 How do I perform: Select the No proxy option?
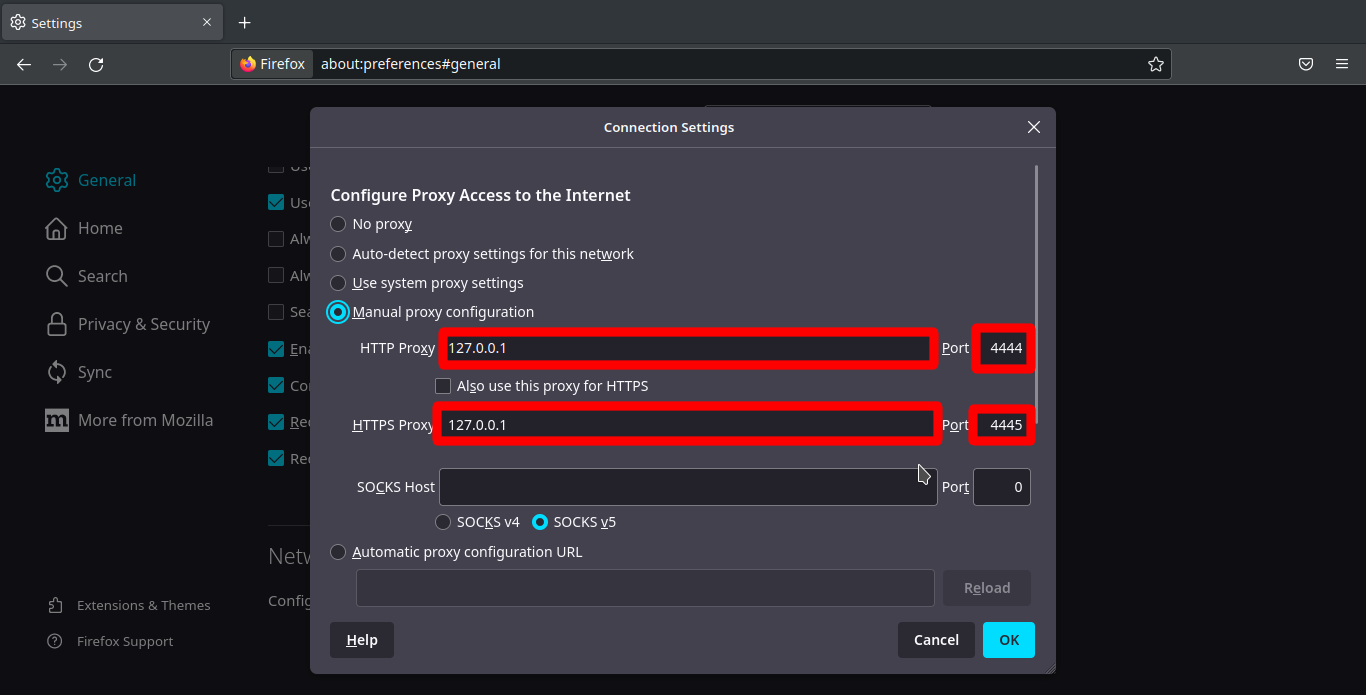[339, 224]
